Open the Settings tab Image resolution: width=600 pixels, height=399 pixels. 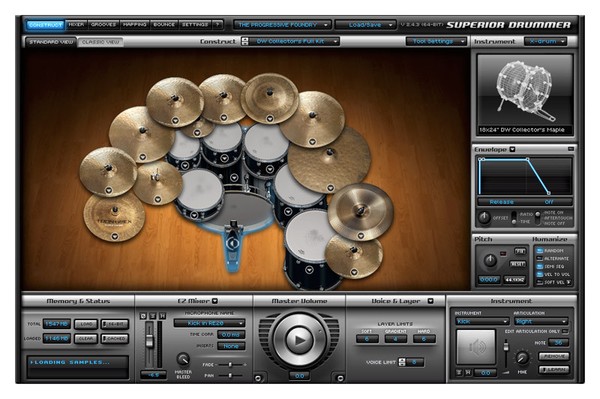tap(195, 25)
